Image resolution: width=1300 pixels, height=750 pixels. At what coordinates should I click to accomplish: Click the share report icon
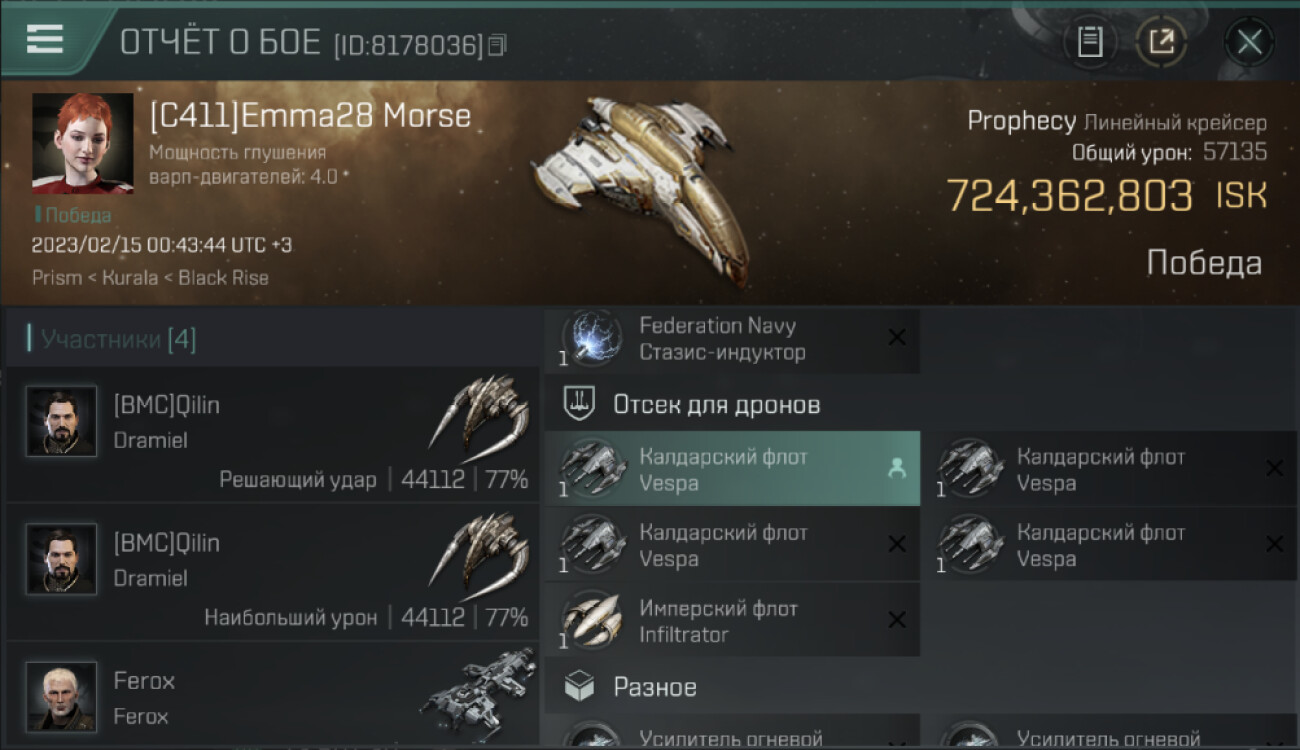1161,42
